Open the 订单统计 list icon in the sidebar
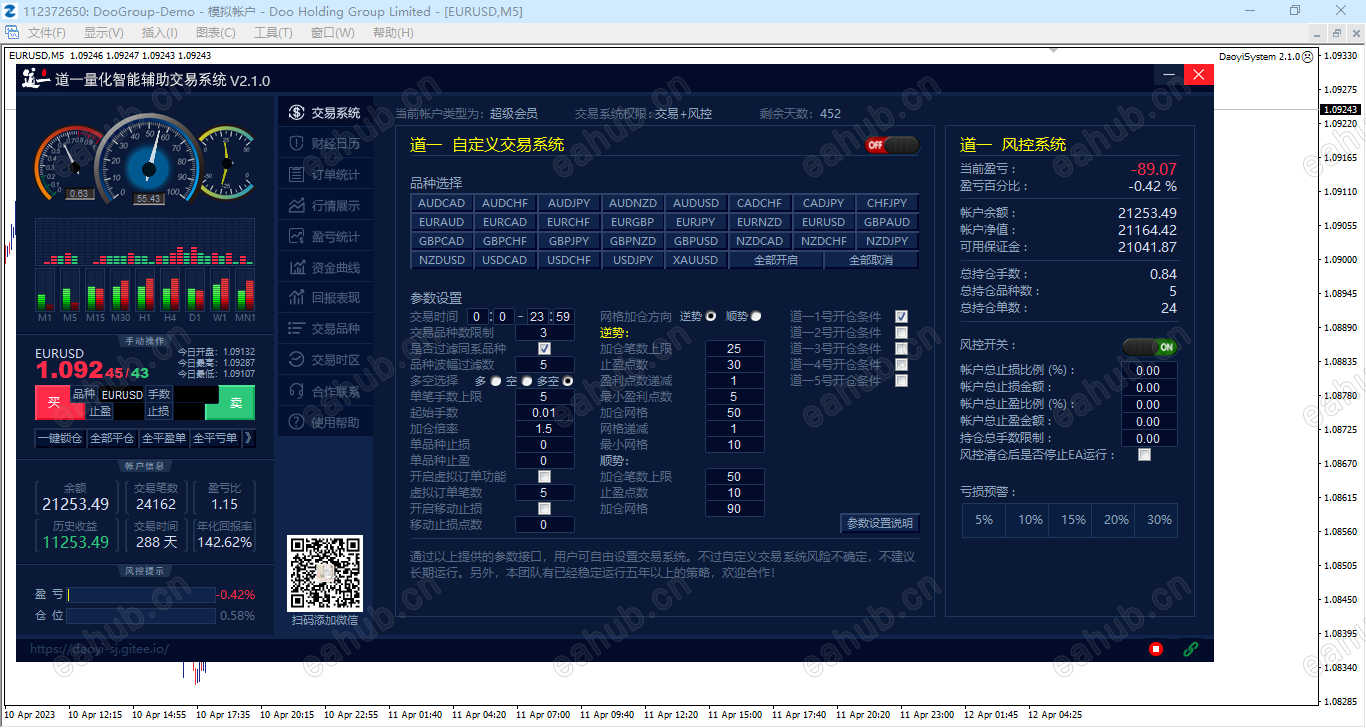Viewport: 1366px width, 728px height. (x=296, y=175)
